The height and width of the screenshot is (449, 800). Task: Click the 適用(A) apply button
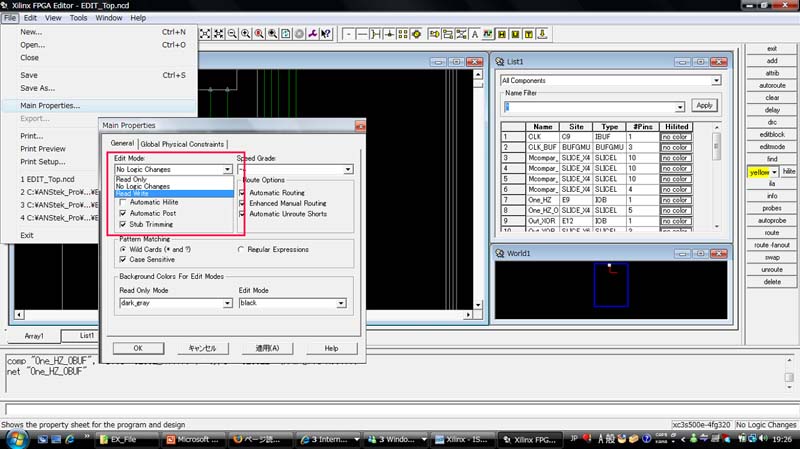pos(267,348)
